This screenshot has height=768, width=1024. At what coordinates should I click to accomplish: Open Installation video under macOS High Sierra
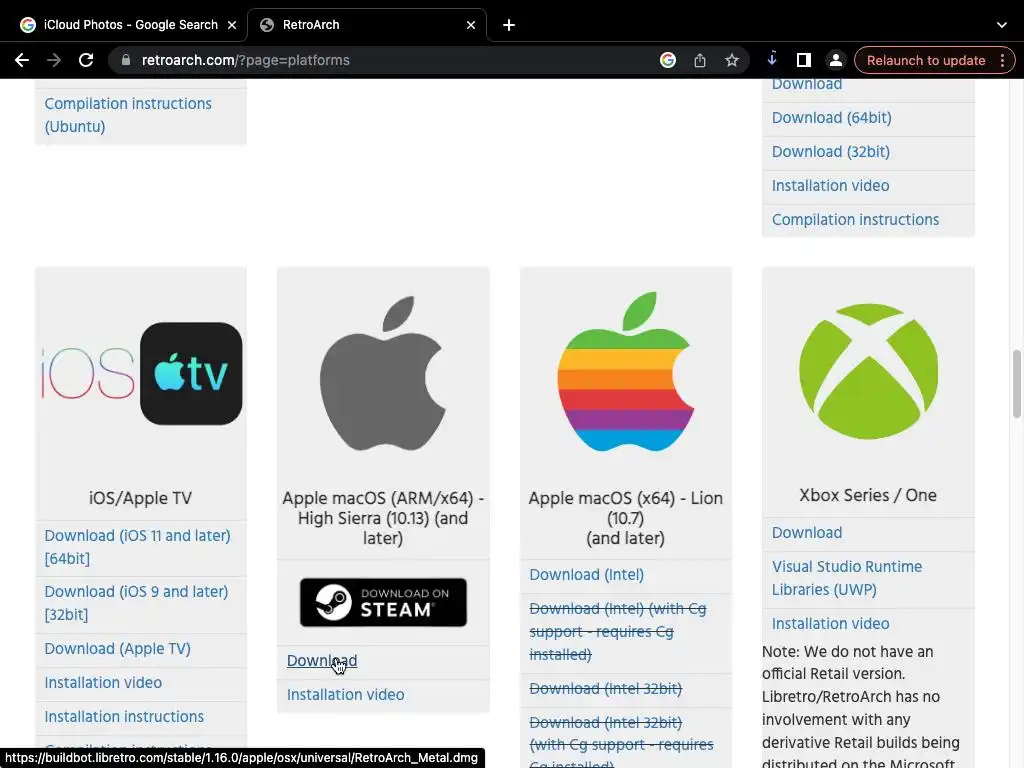click(x=345, y=695)
